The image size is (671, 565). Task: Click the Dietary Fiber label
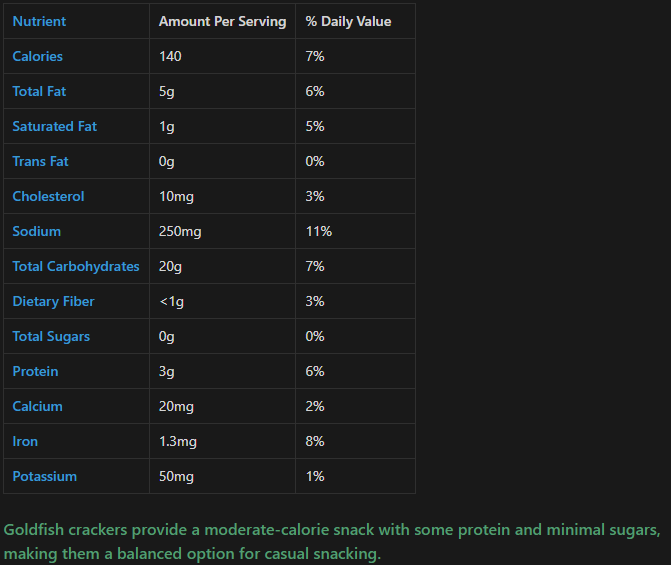click(x=53, y=301)
